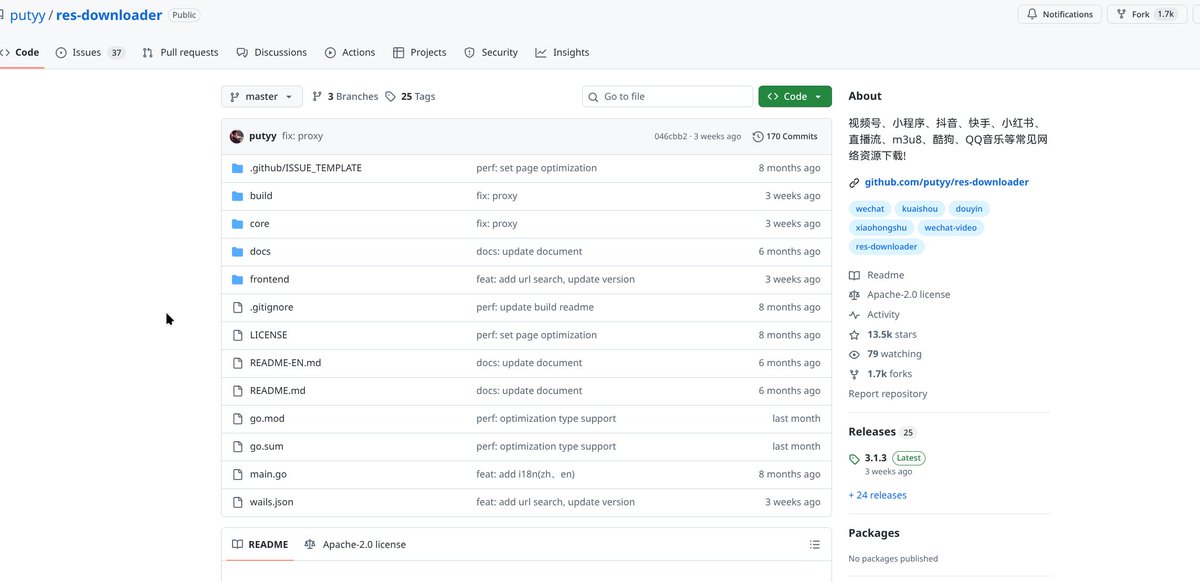Open the master branch dropdown
The height and width of the screenshot is (582, 1200).
tap(261, 97)
